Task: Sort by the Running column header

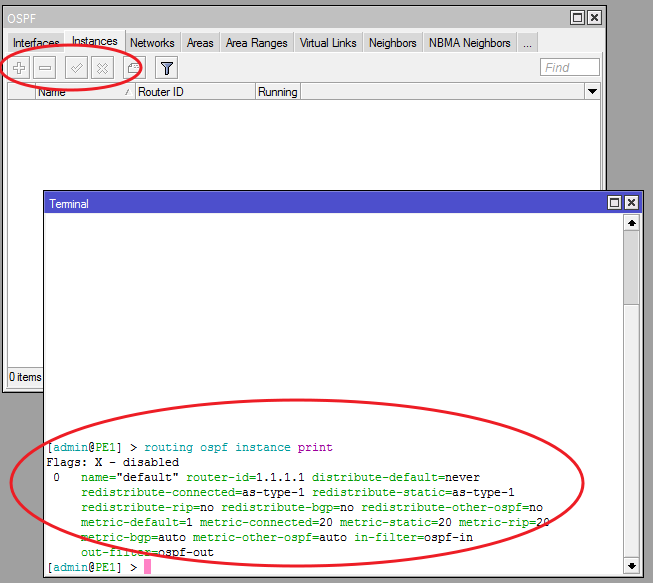Action: point(277,92)
